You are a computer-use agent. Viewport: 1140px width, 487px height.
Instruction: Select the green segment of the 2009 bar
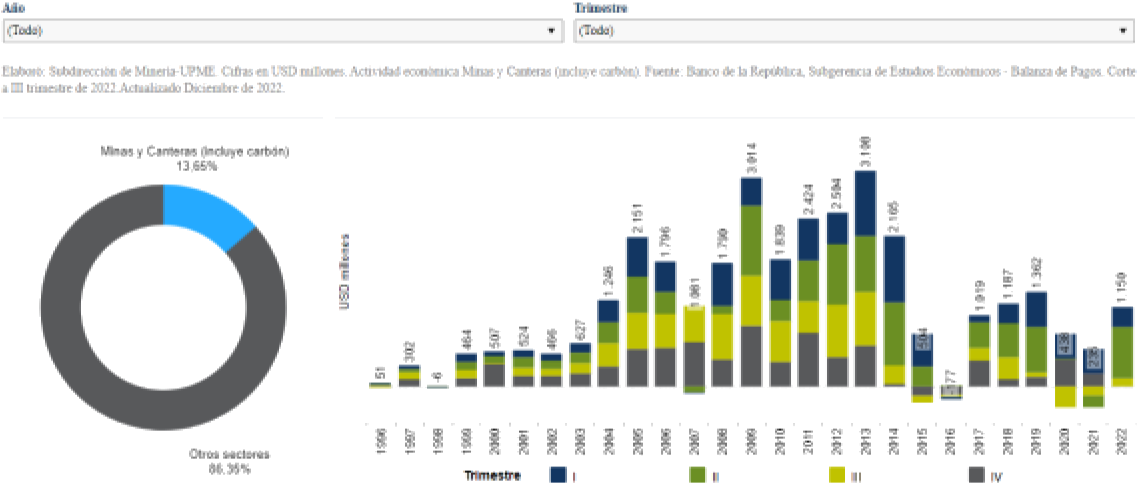pos(753,240)
